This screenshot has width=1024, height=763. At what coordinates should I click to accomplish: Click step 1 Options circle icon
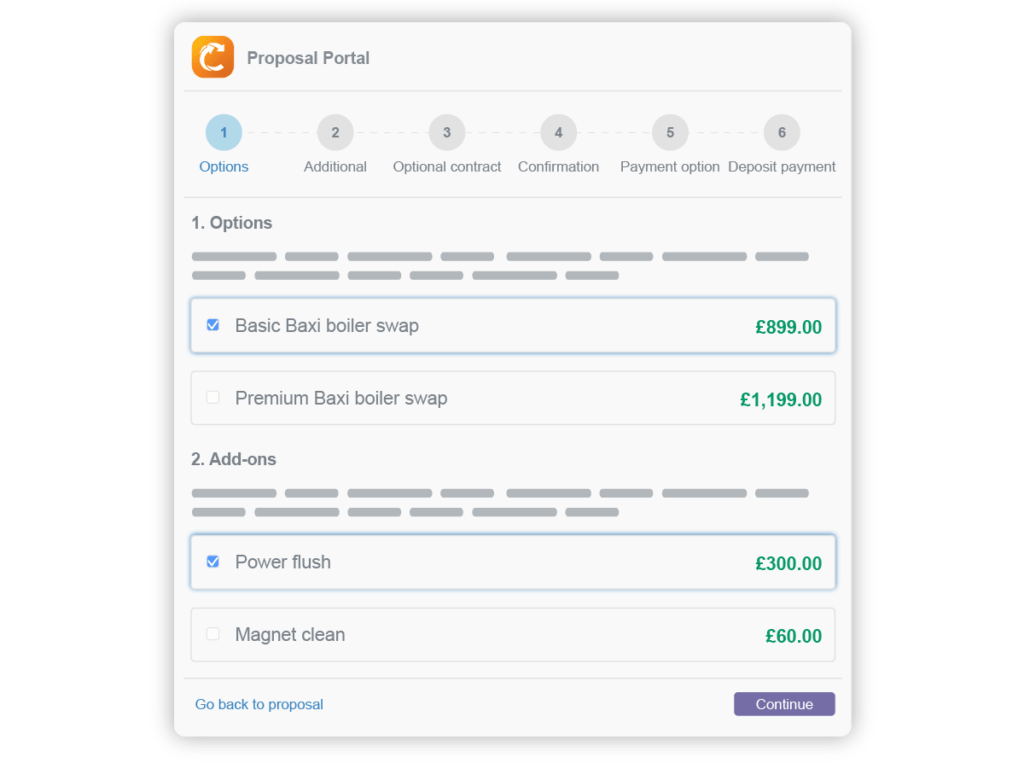223,132
